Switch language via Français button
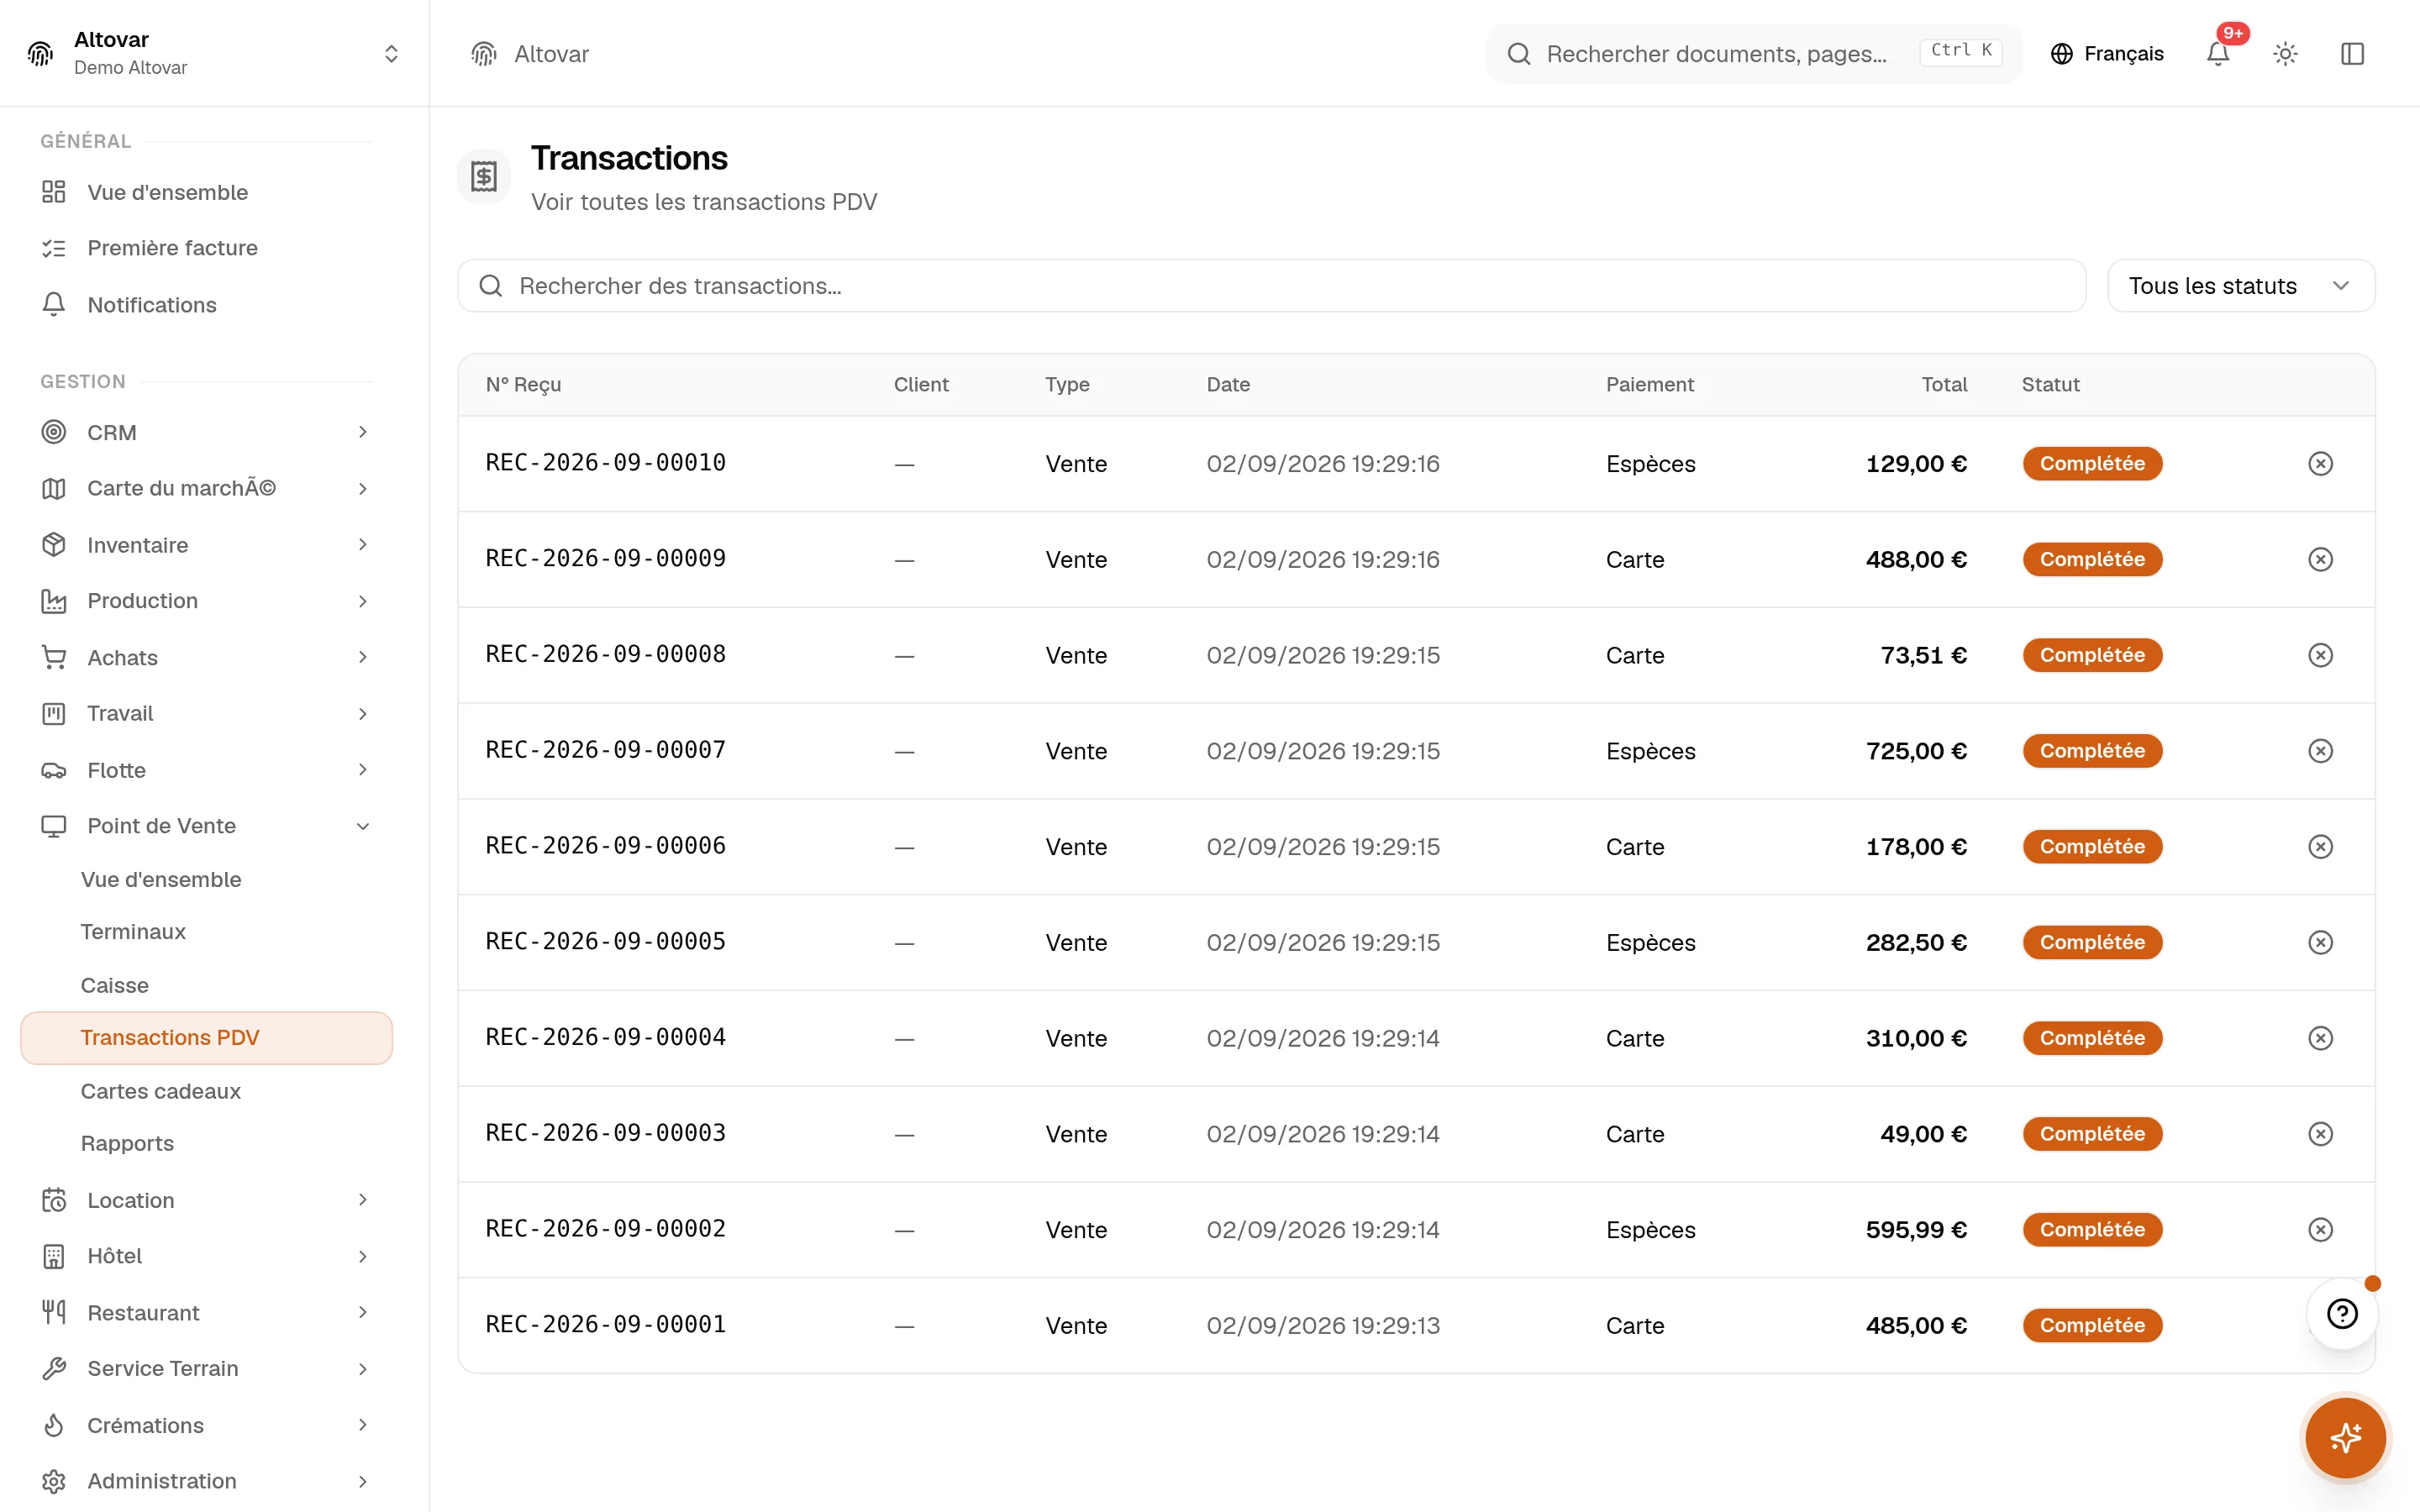Screen dimensions: 2420x1512 pos(2107,54)
